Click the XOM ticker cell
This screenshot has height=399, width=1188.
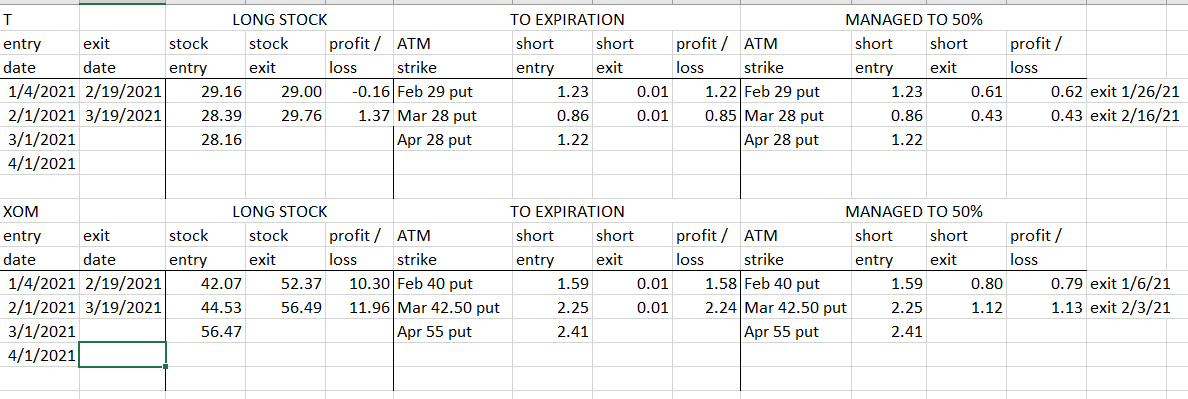pos(39,211)
